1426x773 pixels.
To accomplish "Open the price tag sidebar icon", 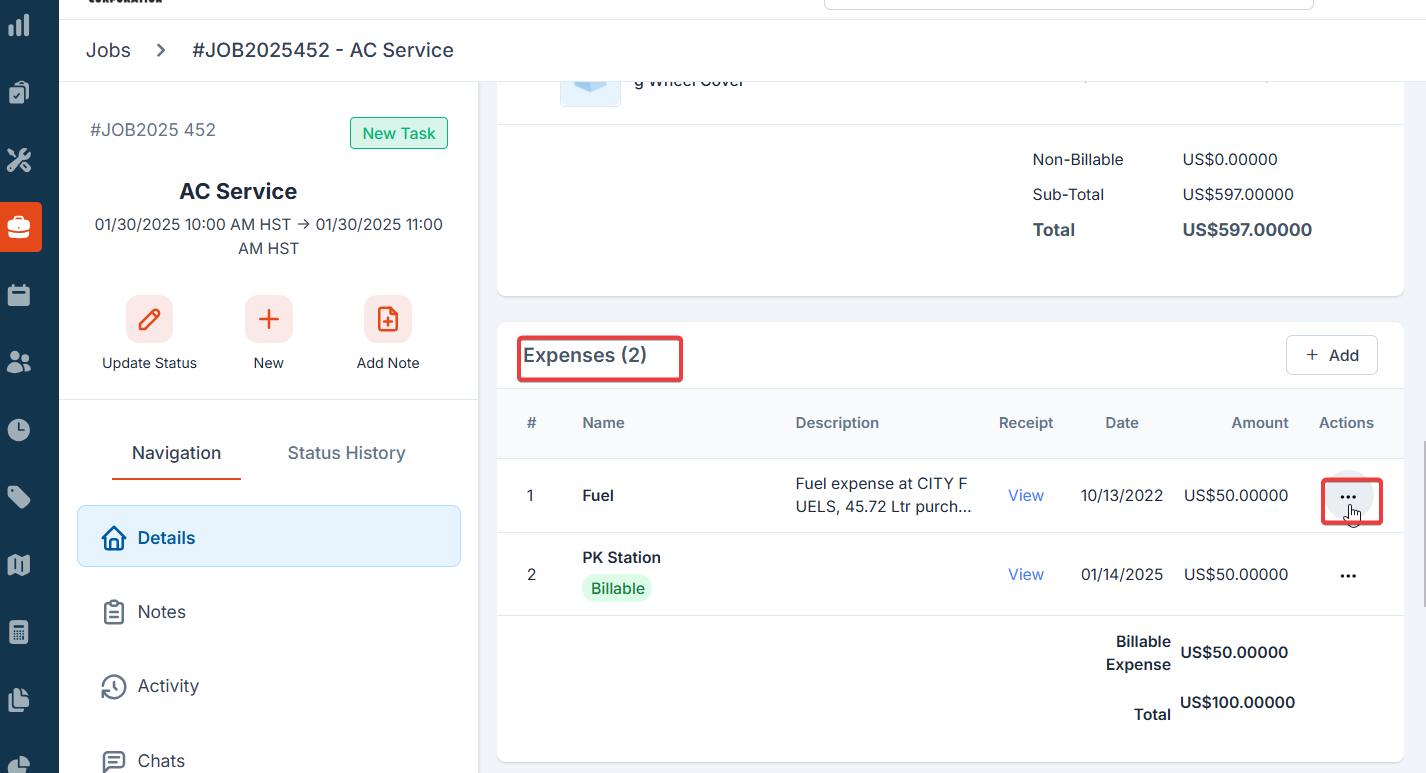I will (19, 497).
